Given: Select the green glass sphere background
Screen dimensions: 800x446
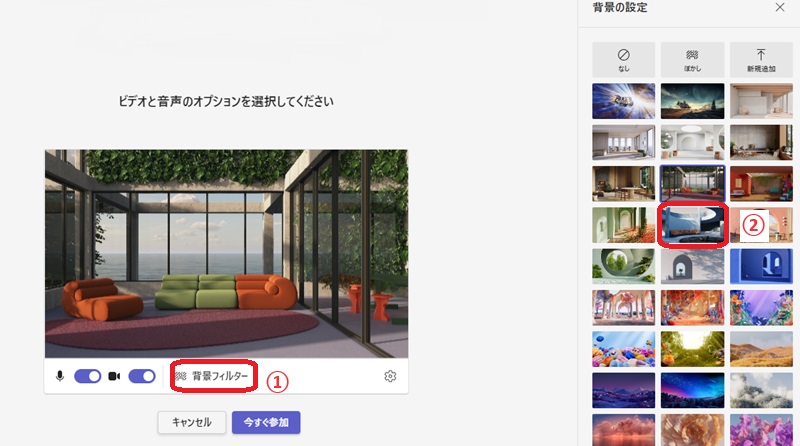Looking at the screenshot, I should pos(623,266).
